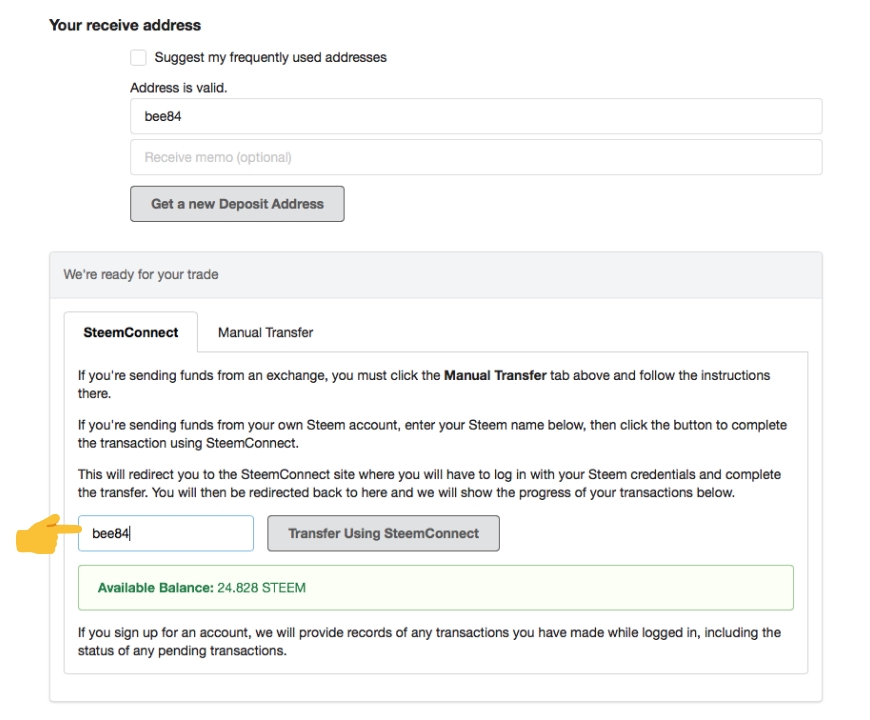The width and height of the screenshot is (870, 720).
Task: Click the Suggest my frequently used addresses label
Action: [270, 58]
